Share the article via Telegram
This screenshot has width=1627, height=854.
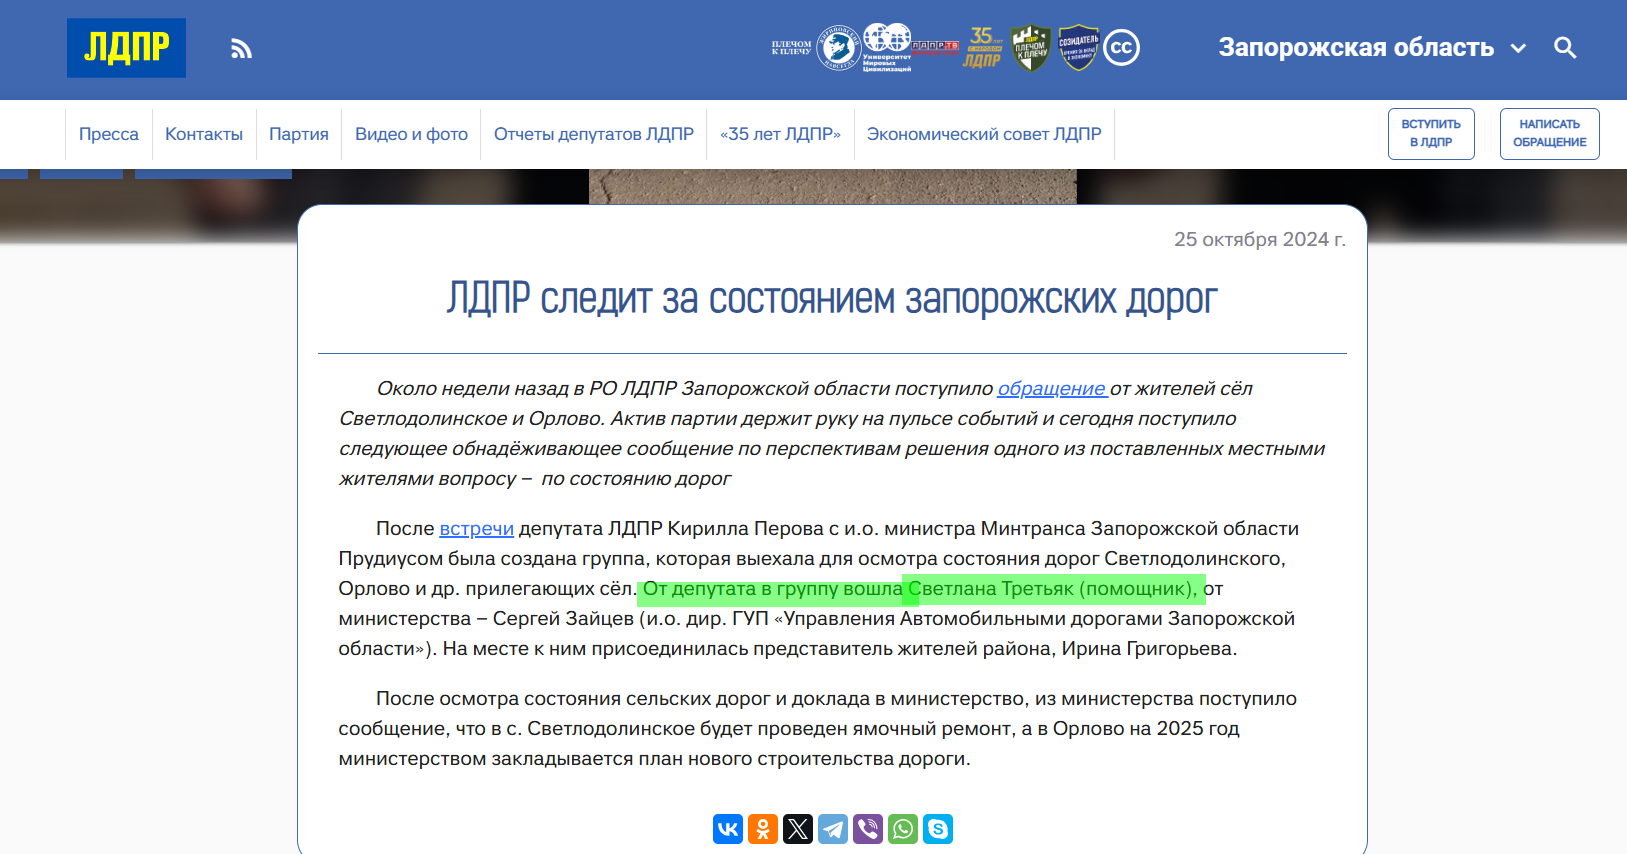[x=833, y=829]
